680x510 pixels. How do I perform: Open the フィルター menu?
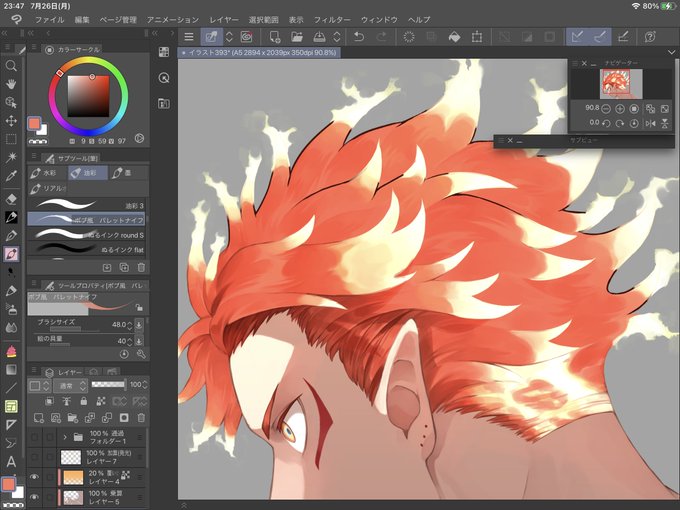(332, 20)
